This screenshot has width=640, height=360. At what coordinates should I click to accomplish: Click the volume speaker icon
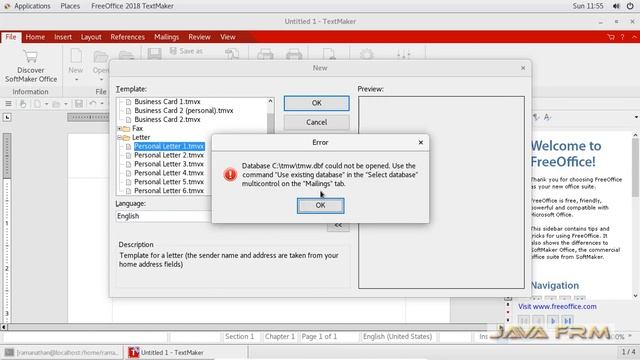(616, 6)
